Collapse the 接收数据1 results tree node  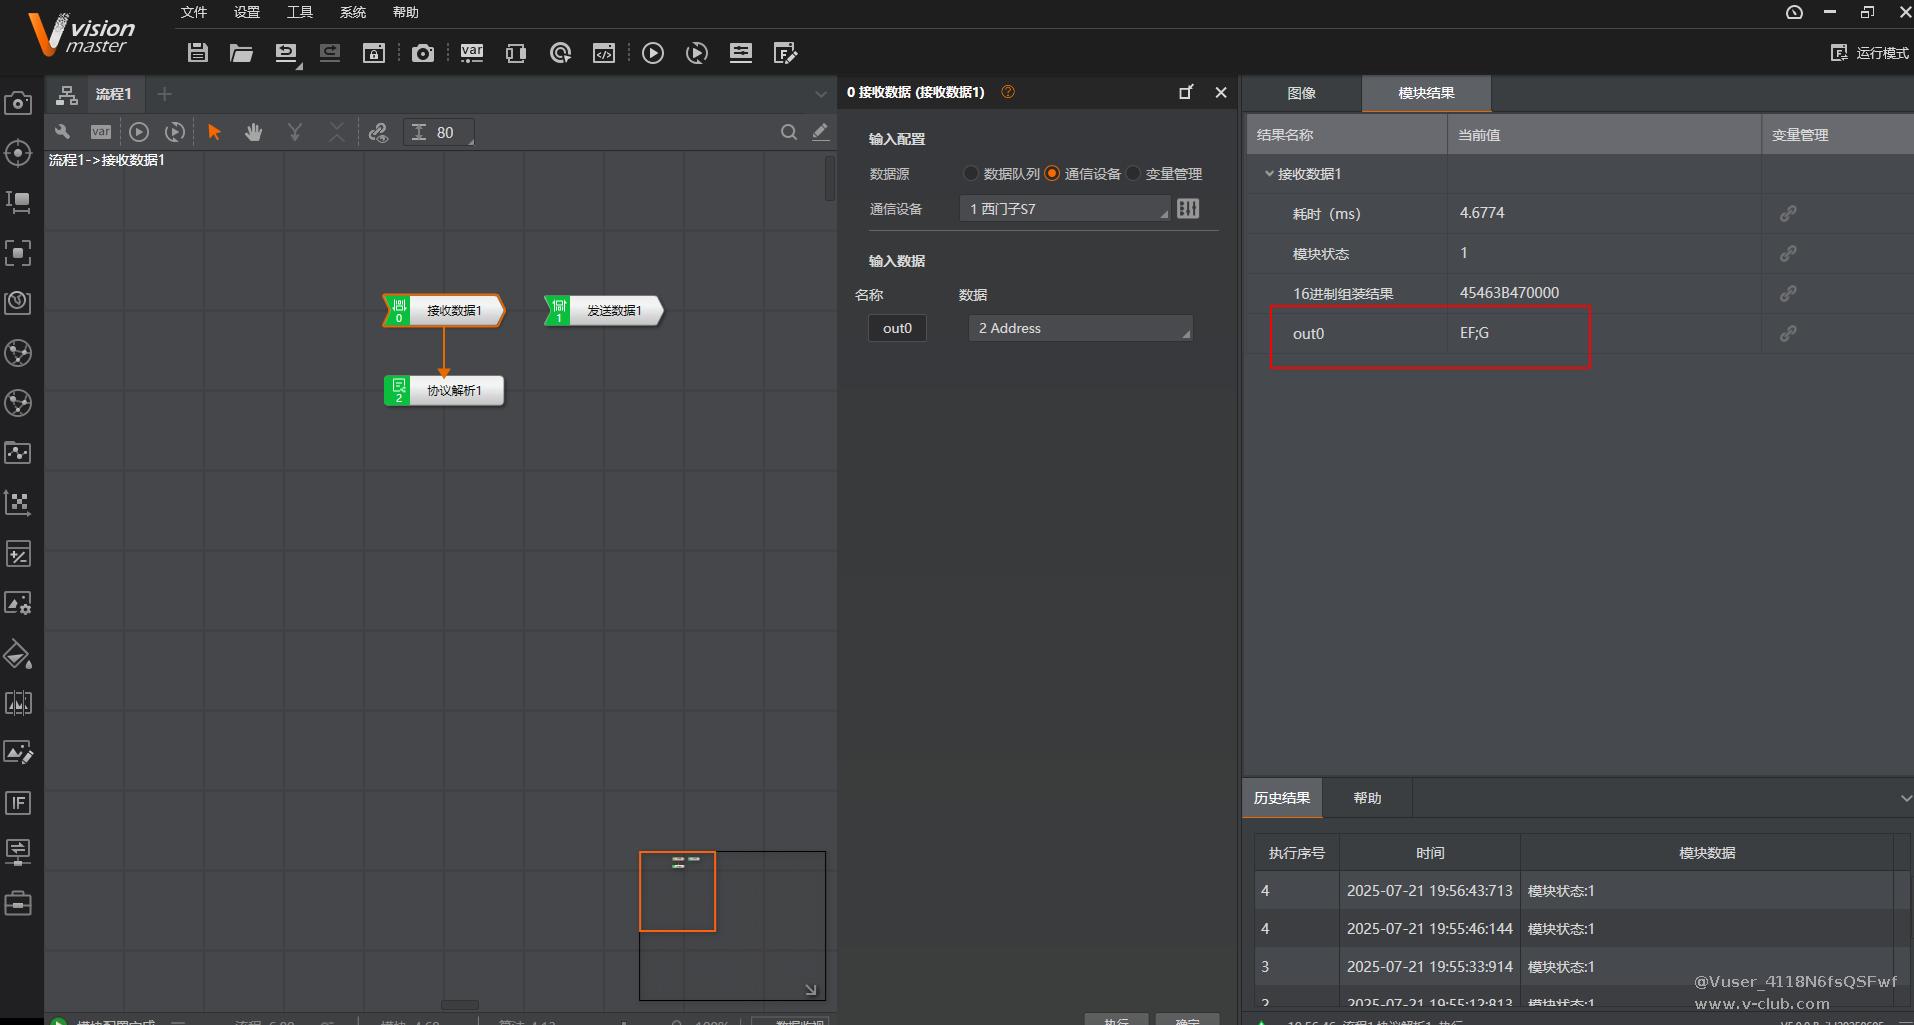1269,173
